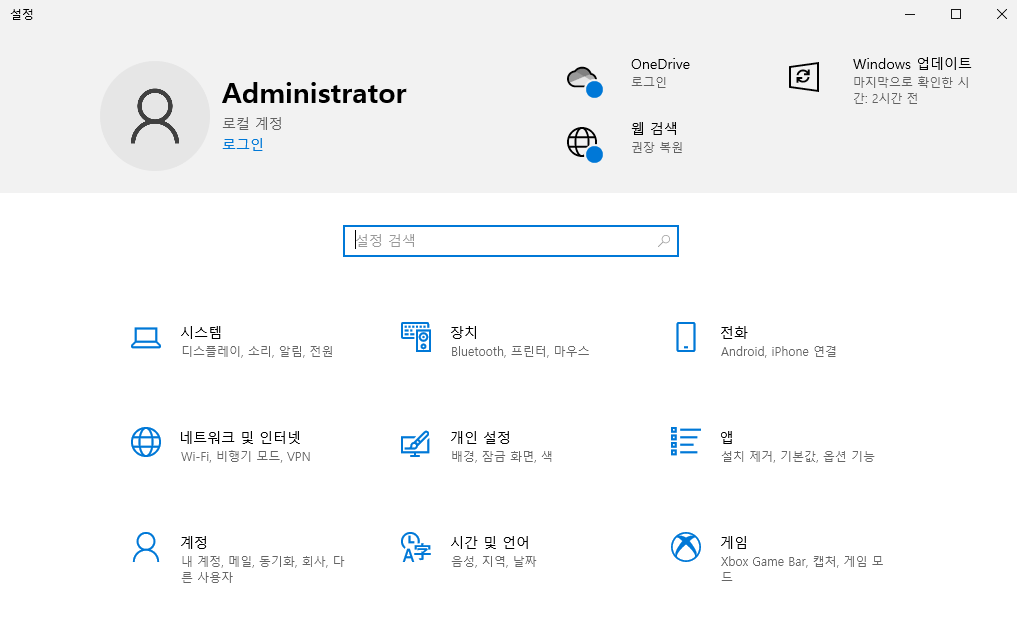The height and width of the screenshot is (625, 1017).
Task: Open the Windows 업데이트 heading
Action: (x=912, y=64)
